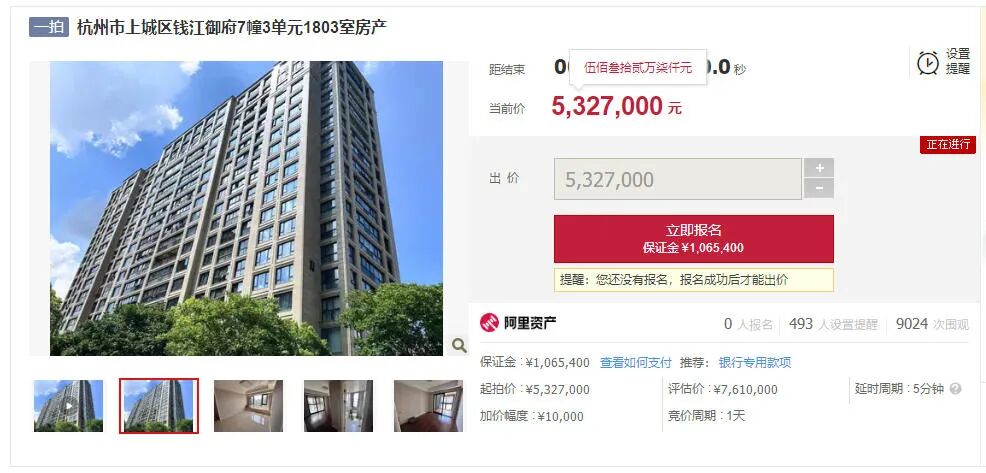986x473 pixels.
Task: Click the 一拍 auction round badge
Action: (x=48, y=27)
